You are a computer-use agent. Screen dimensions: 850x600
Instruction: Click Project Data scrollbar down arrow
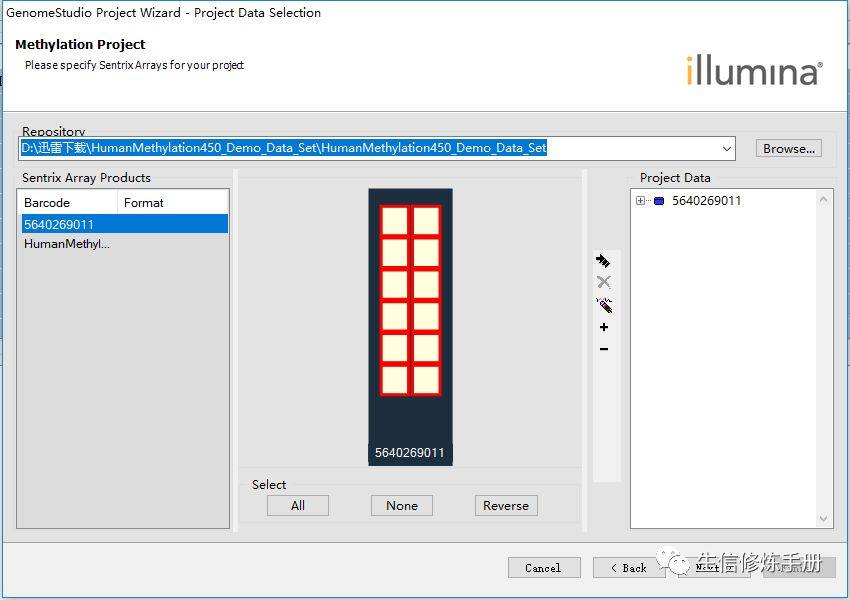pos(823,519)
